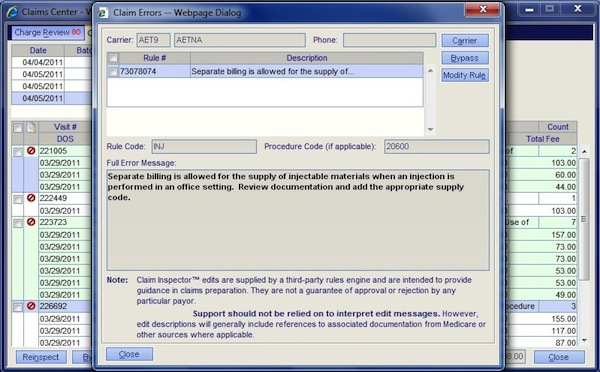Screen dimensions: 600x372
Task: Click the total fee 49.00
Action: point(565,295)
